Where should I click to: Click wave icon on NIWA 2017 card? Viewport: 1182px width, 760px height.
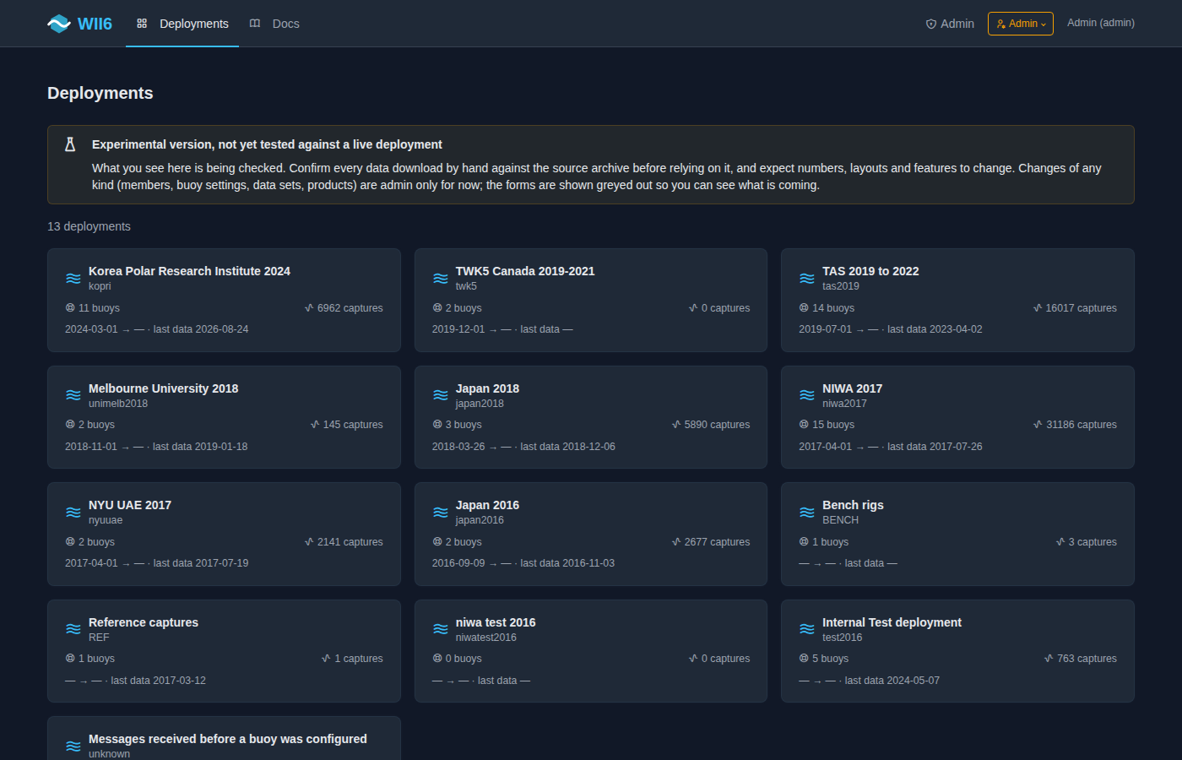click(x=807, y=395)
